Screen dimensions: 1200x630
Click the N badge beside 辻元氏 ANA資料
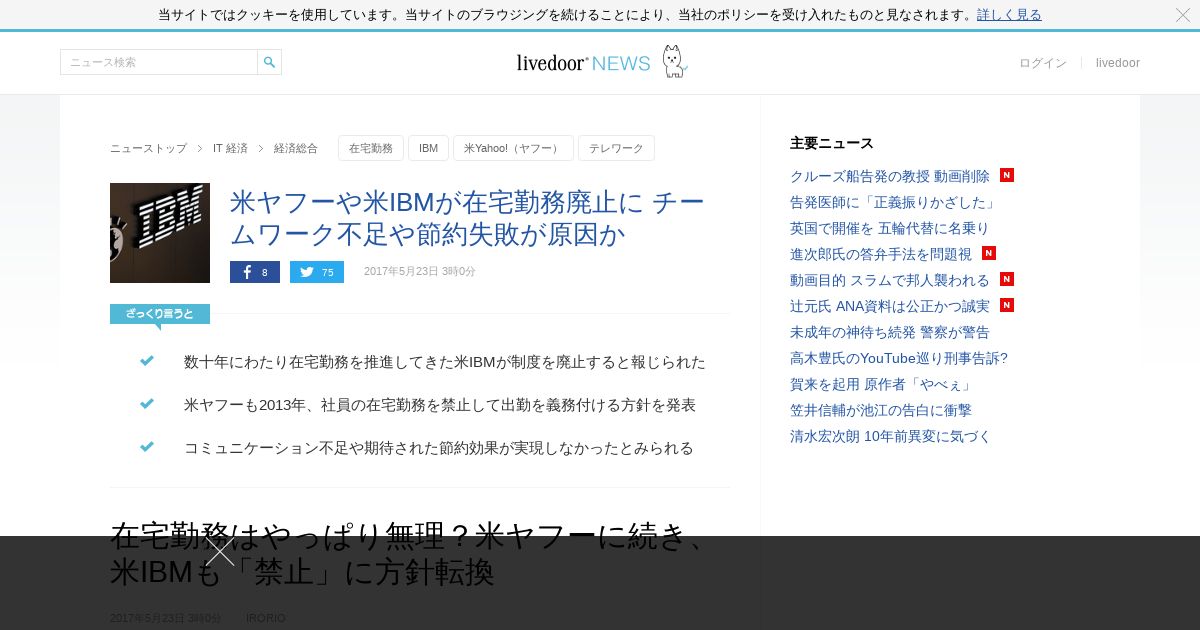1007,305
